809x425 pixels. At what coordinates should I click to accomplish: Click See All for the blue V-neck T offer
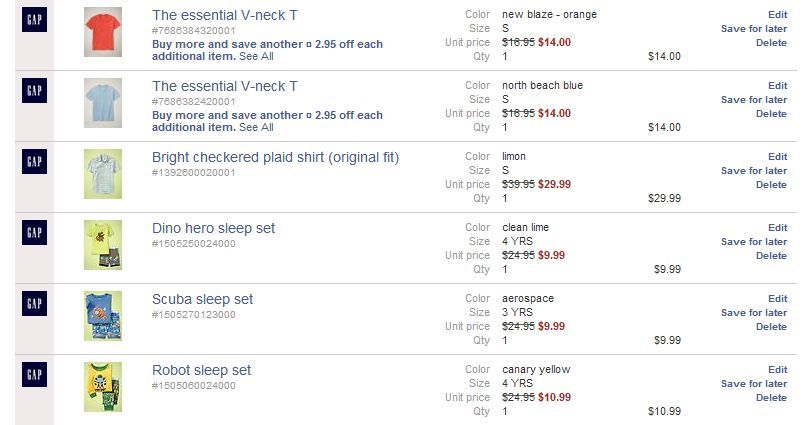pos(256,128)
